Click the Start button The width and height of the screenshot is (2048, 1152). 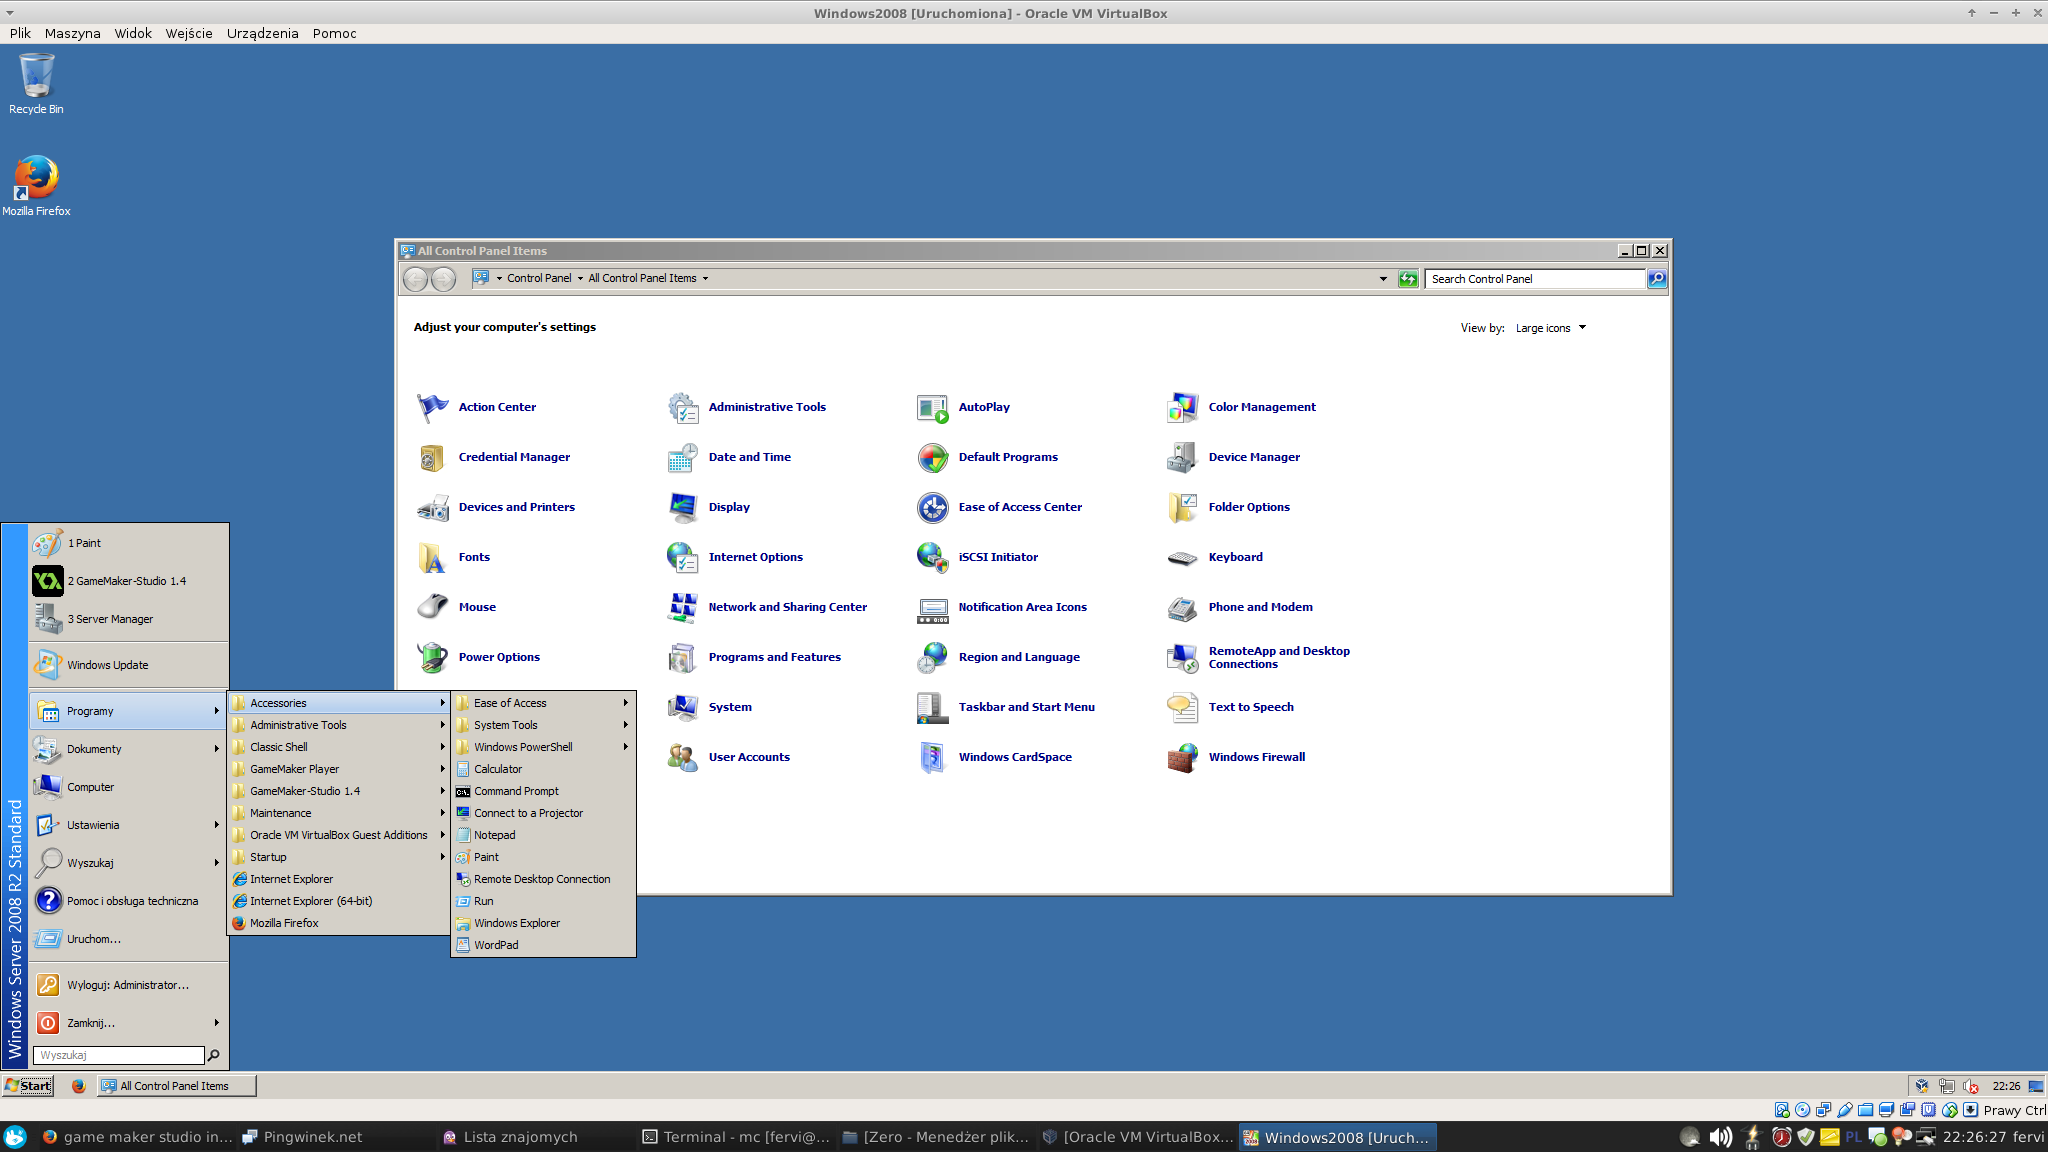(28, 1085)
